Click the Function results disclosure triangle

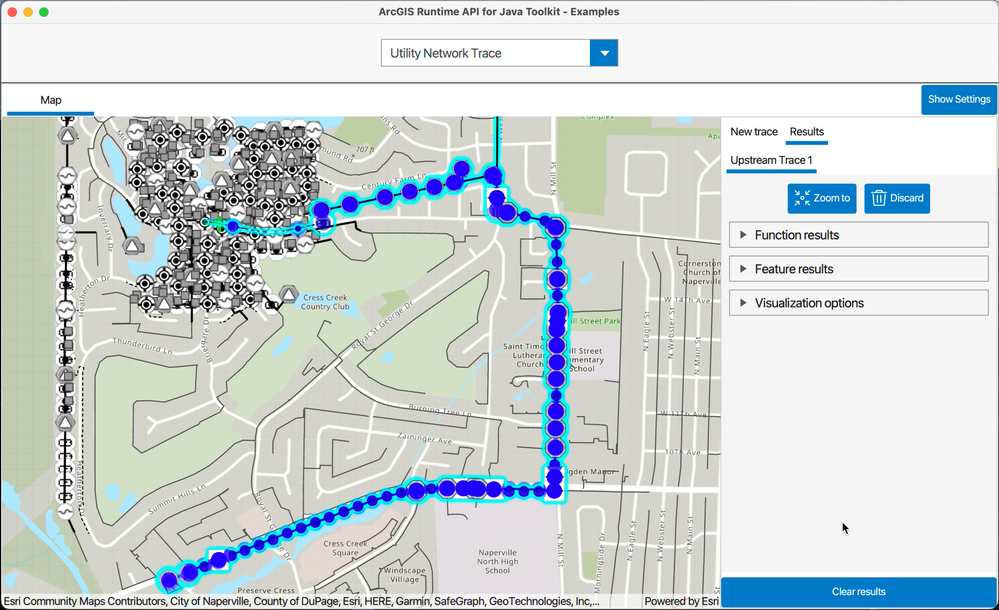[x=743, y=235]
